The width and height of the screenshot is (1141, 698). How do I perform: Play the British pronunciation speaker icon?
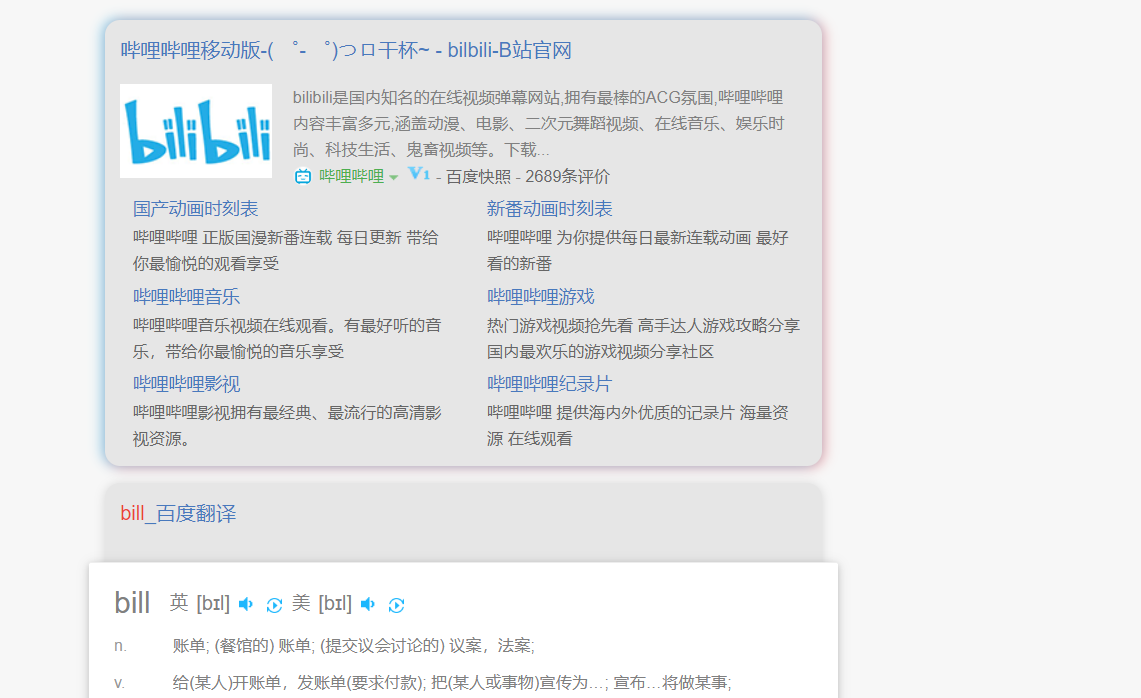point(246,604)
